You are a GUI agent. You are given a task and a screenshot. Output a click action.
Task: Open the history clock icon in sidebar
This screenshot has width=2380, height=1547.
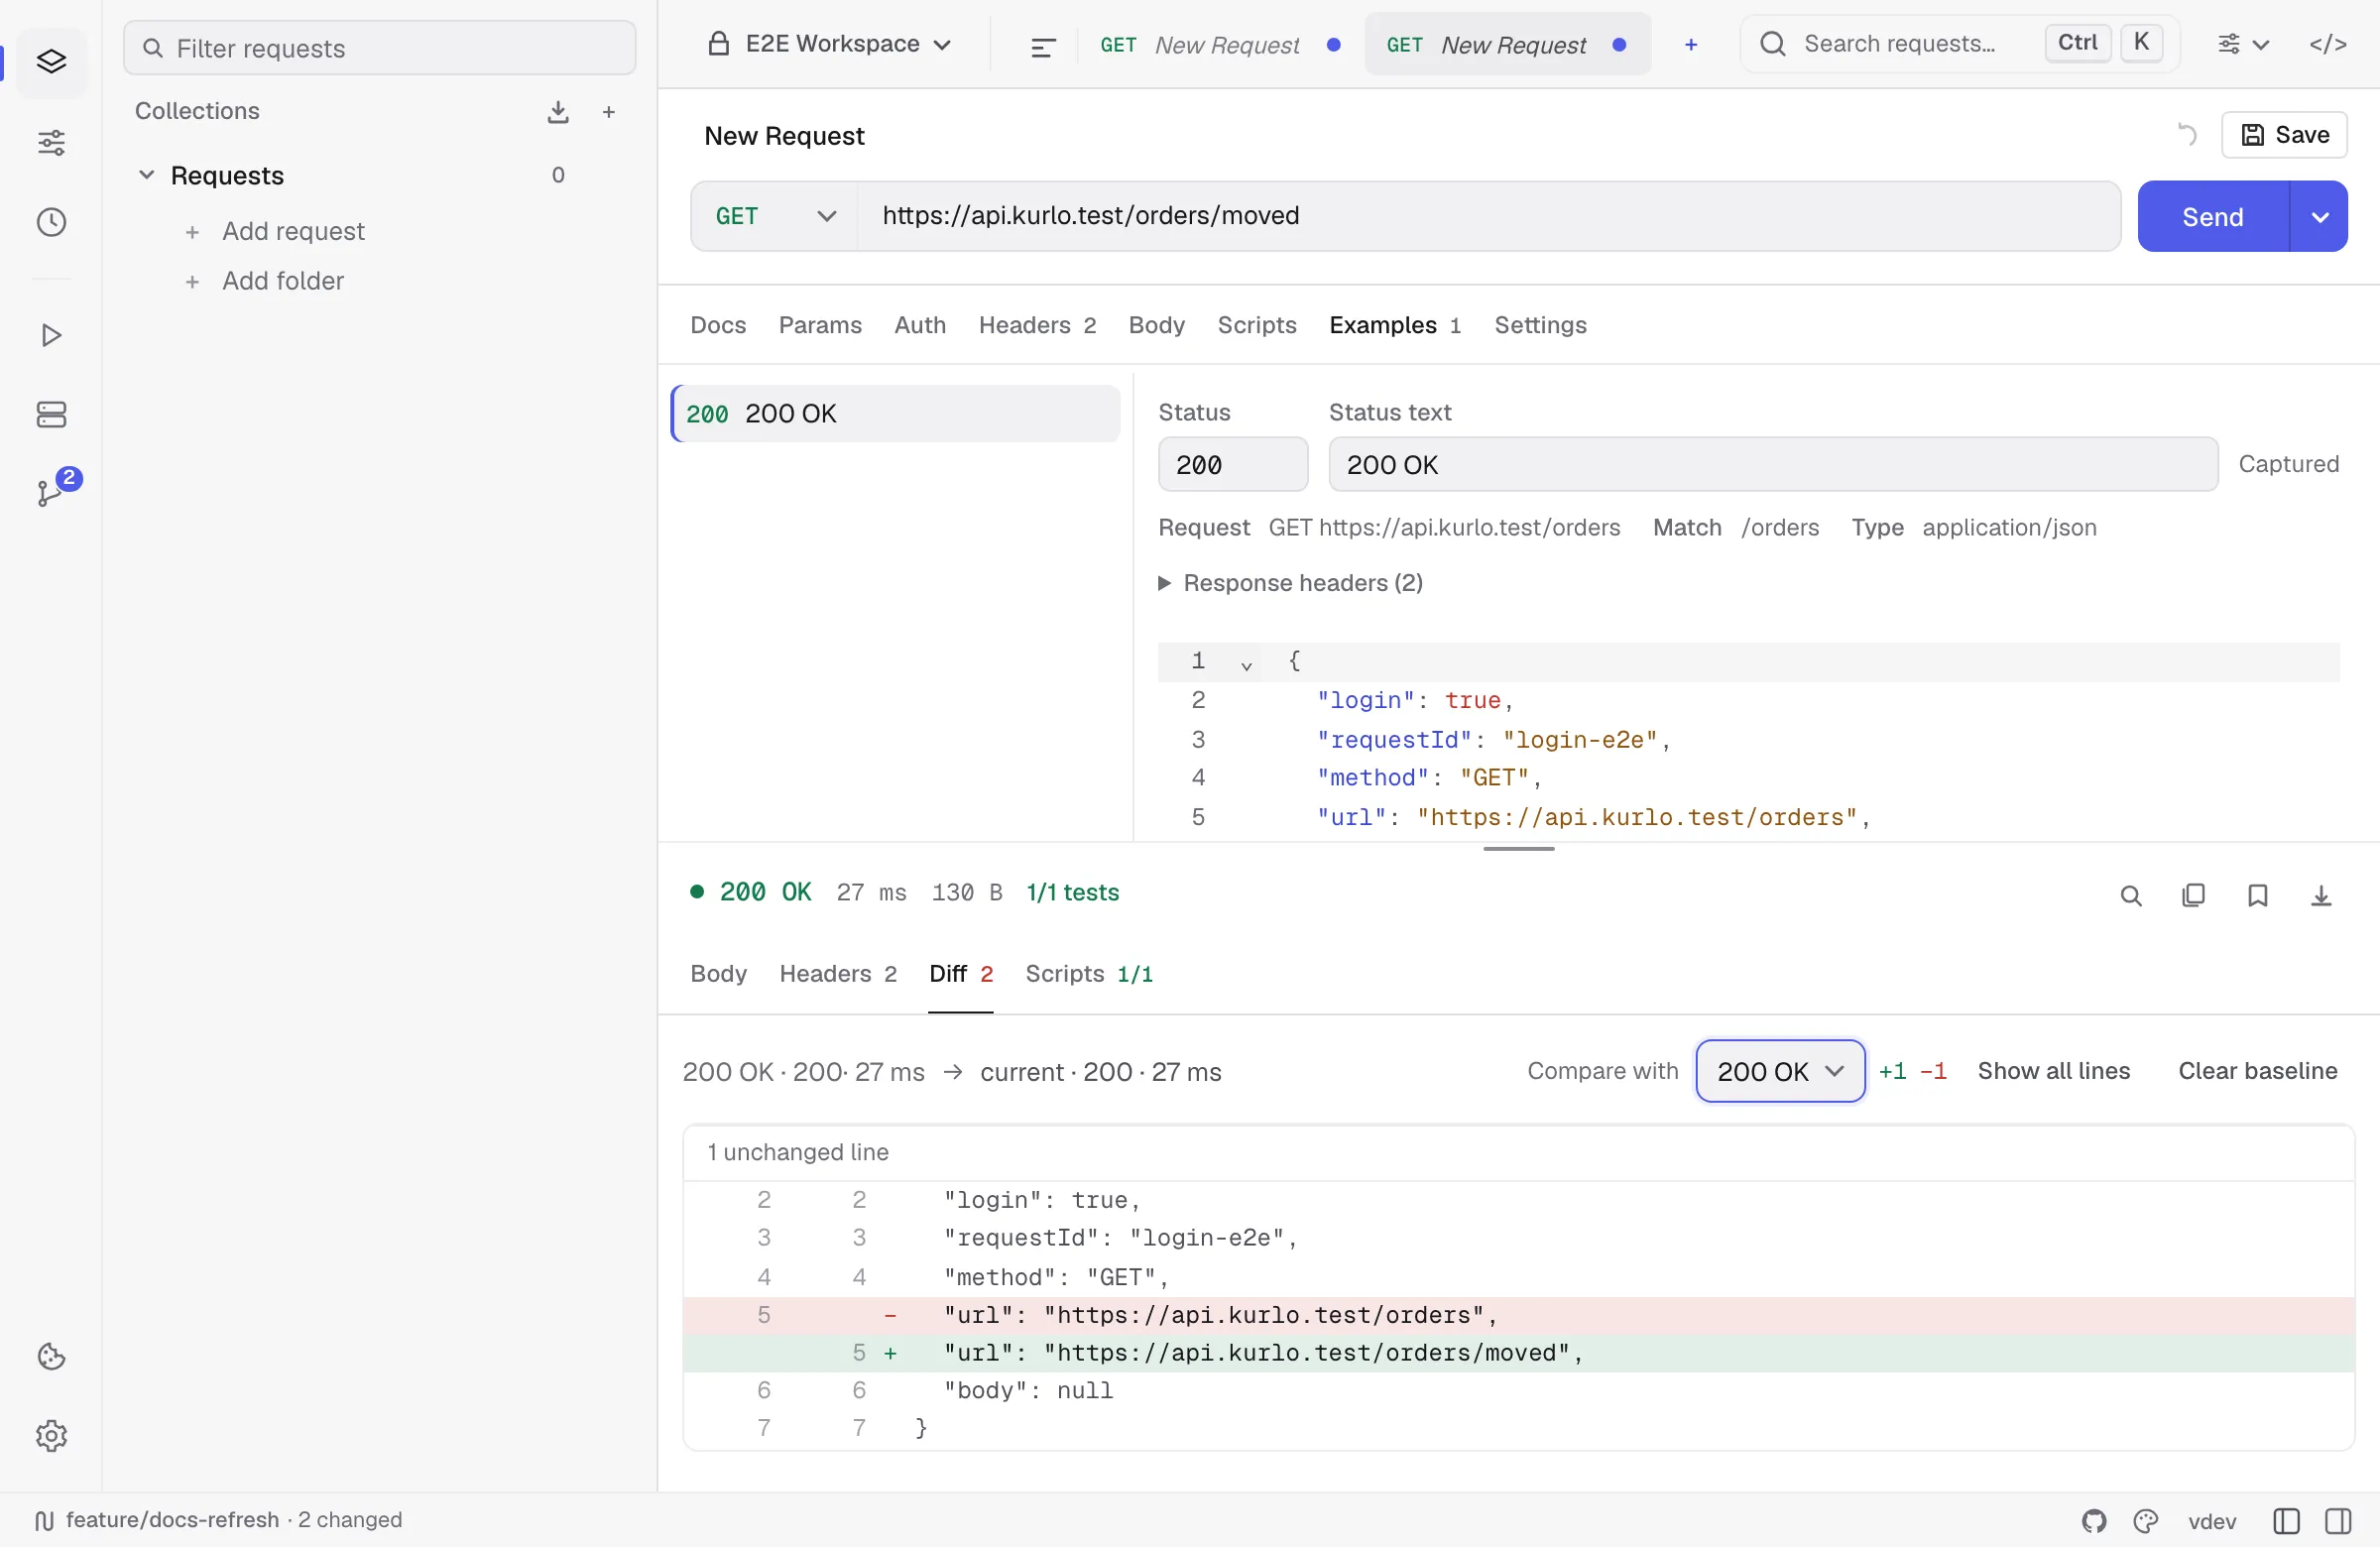pos(51,222)
